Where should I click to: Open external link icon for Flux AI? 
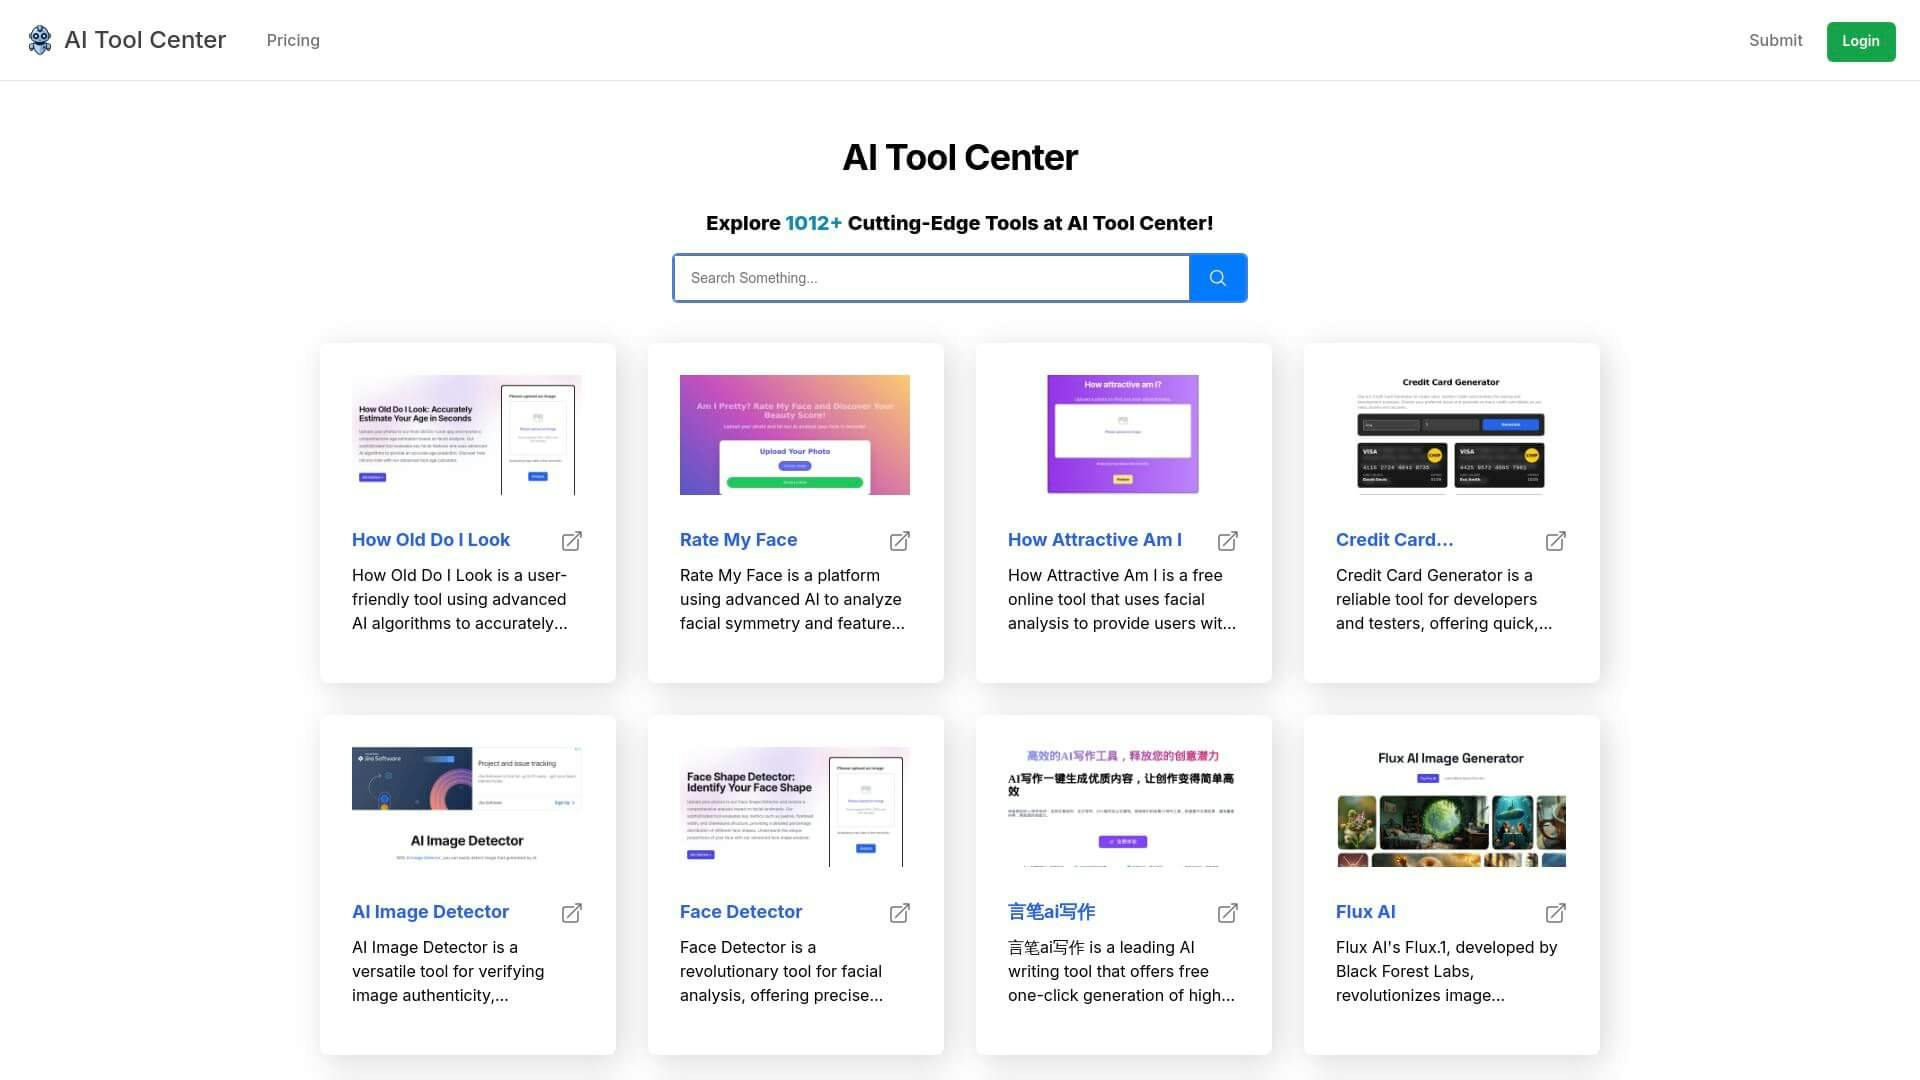coord(1556,913)
